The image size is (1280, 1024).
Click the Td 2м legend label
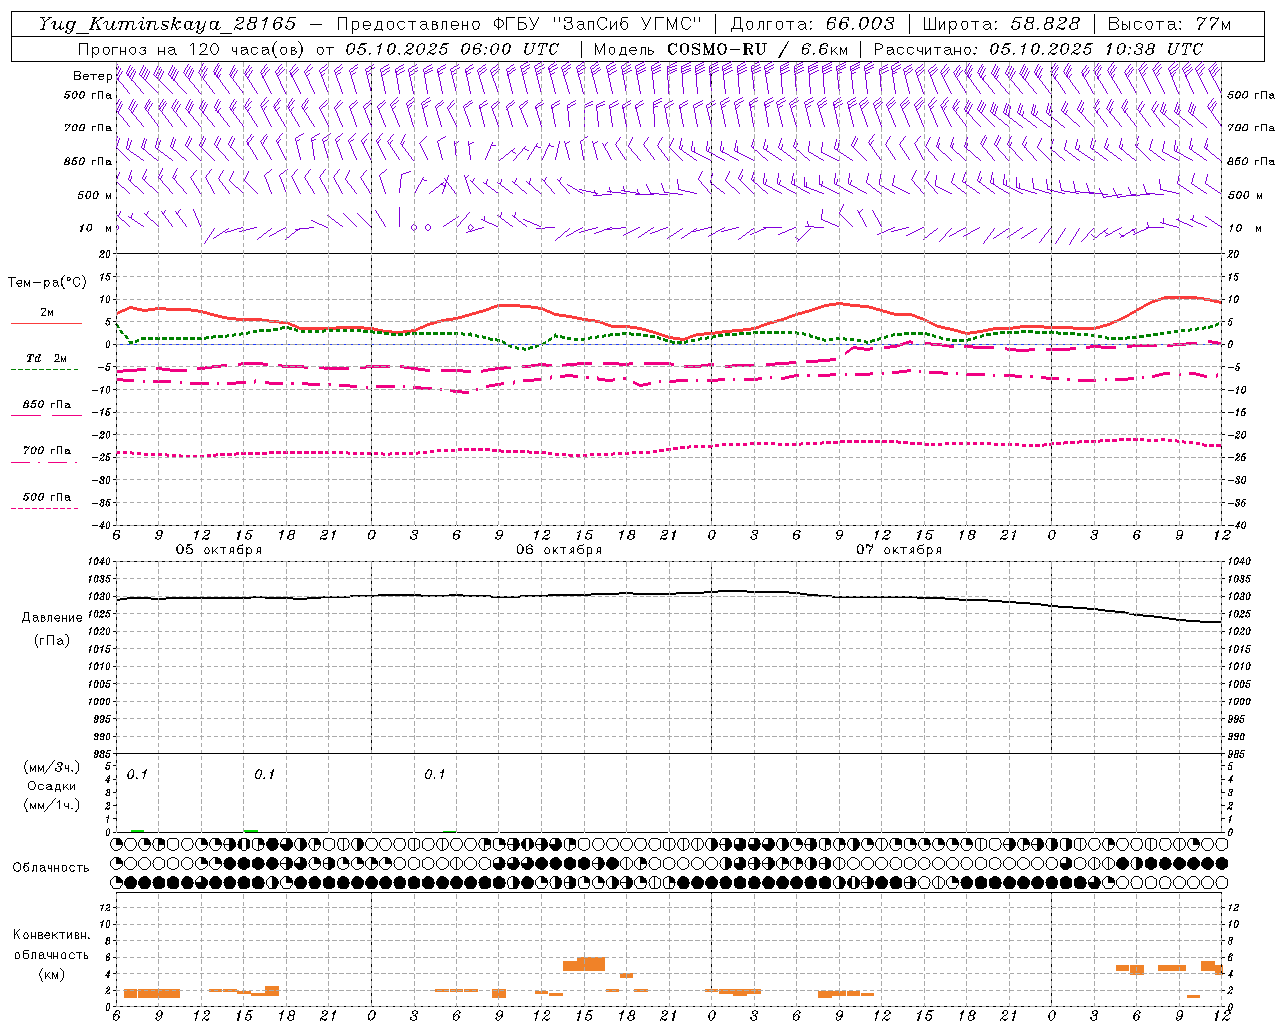[46, 358]
